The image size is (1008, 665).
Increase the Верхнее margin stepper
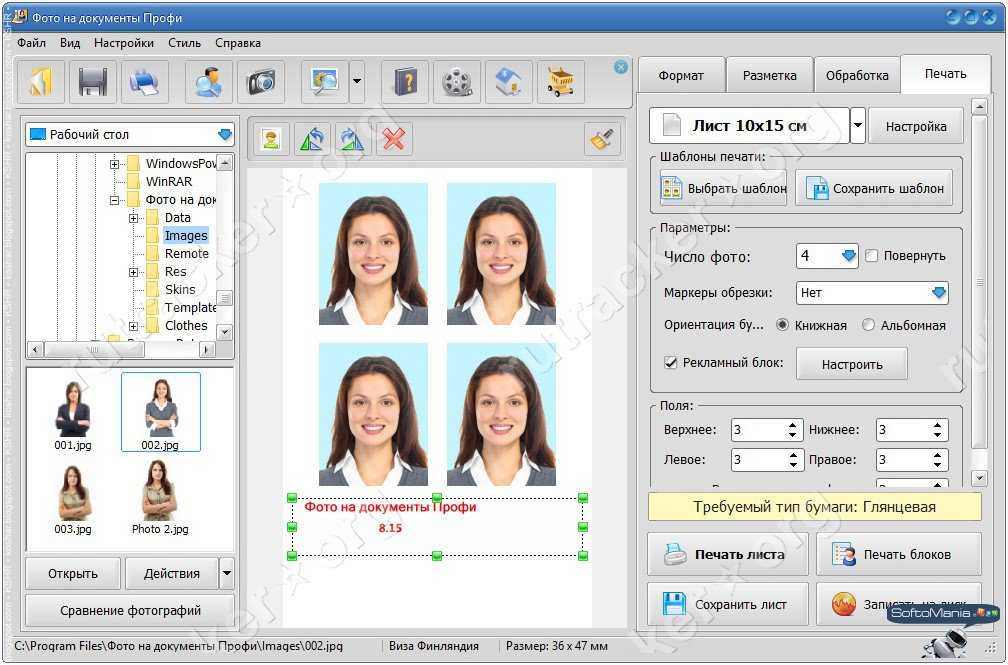tap(793, 425)
